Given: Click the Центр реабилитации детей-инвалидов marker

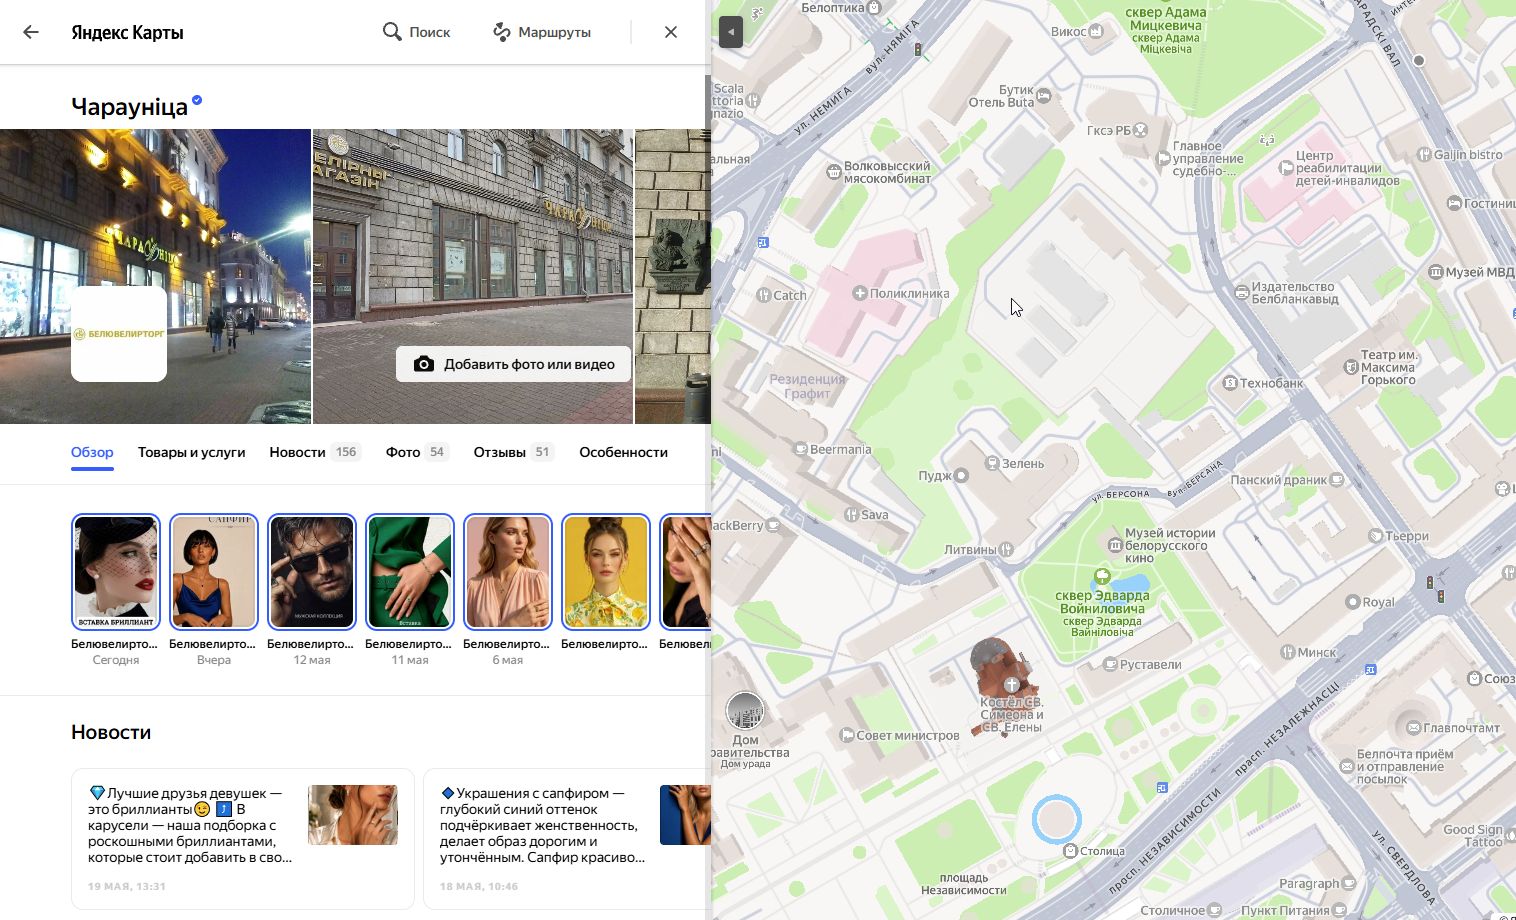Looking at the screenshot, I should [1286, 168].
